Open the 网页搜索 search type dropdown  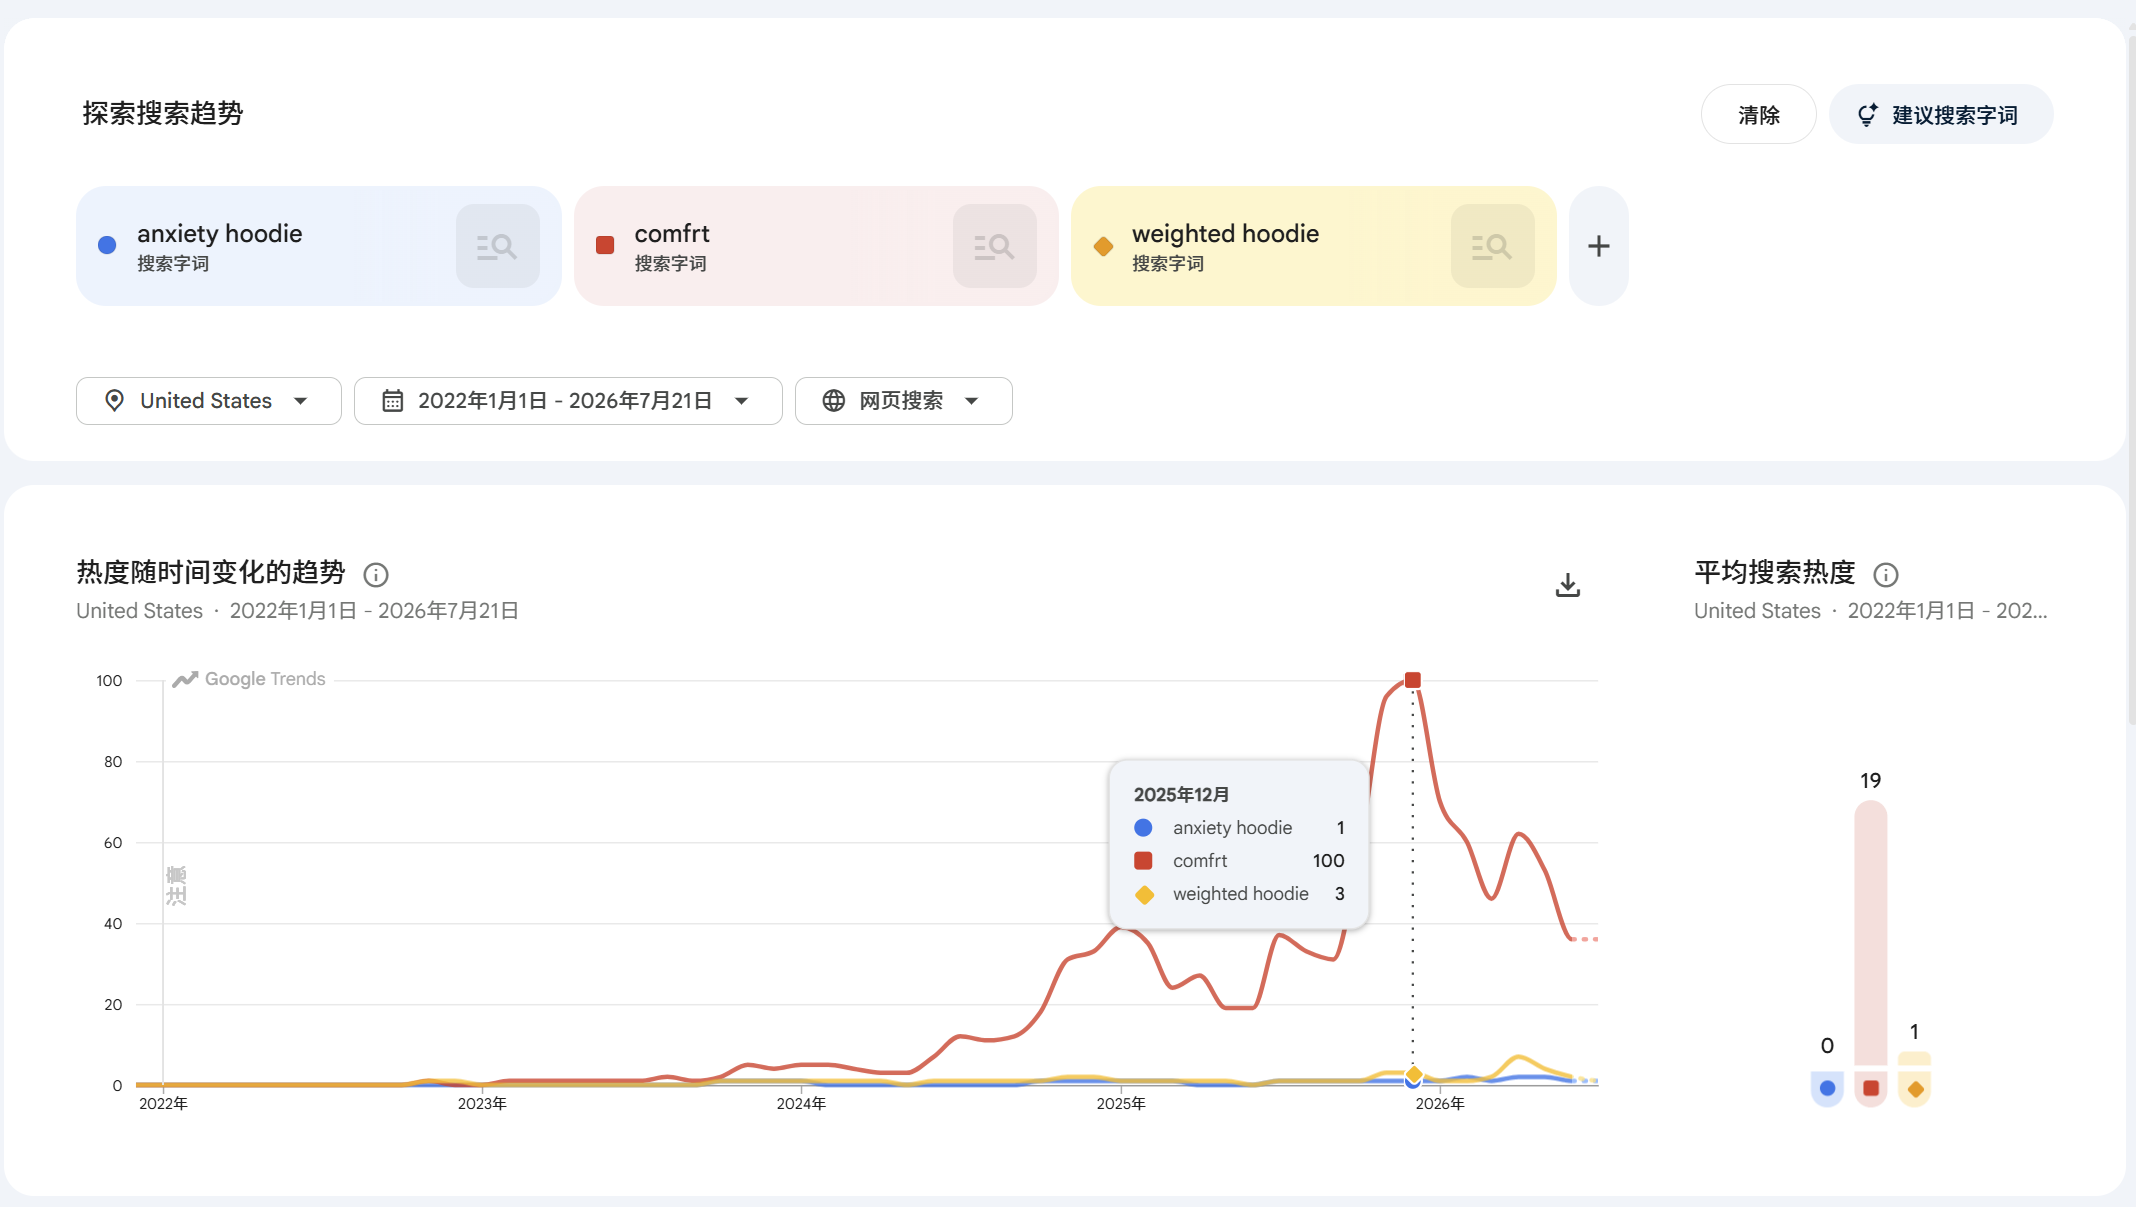pos(903,401)
